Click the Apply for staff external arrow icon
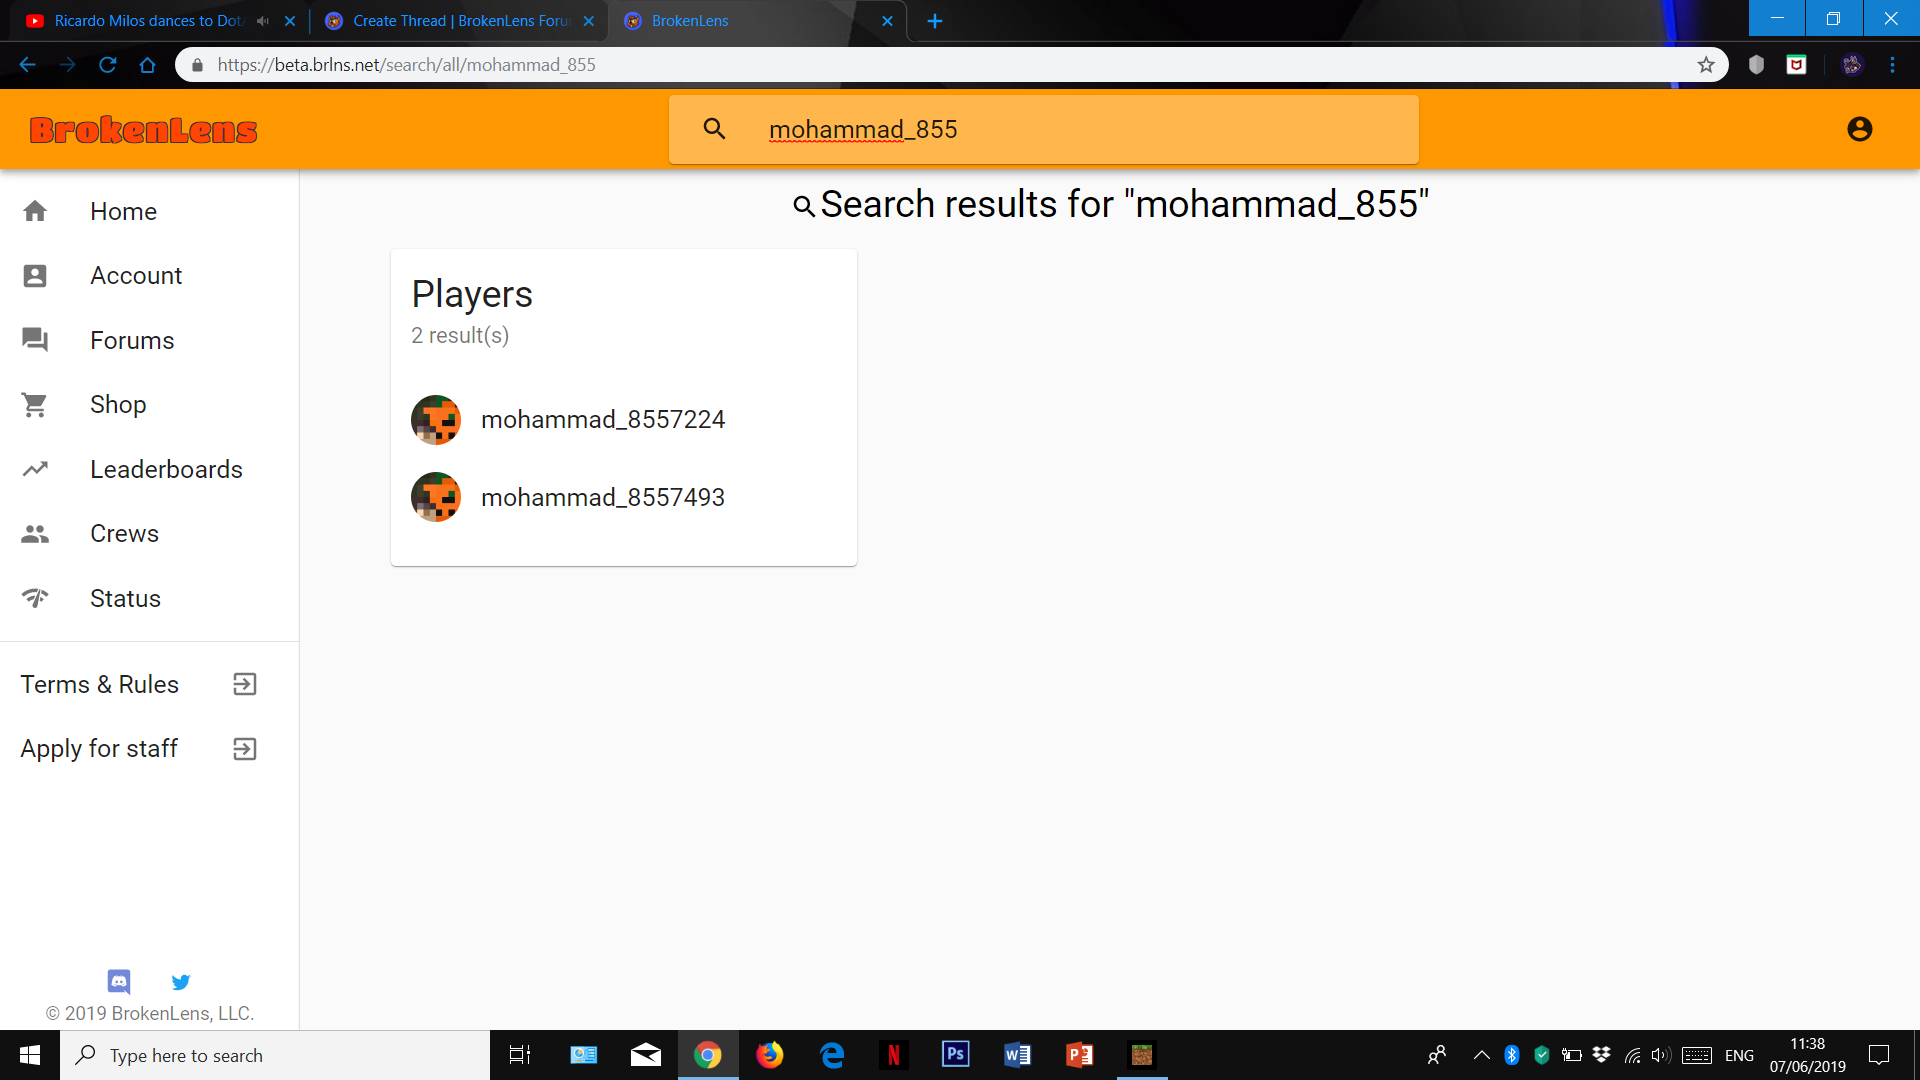 point(245,749)
